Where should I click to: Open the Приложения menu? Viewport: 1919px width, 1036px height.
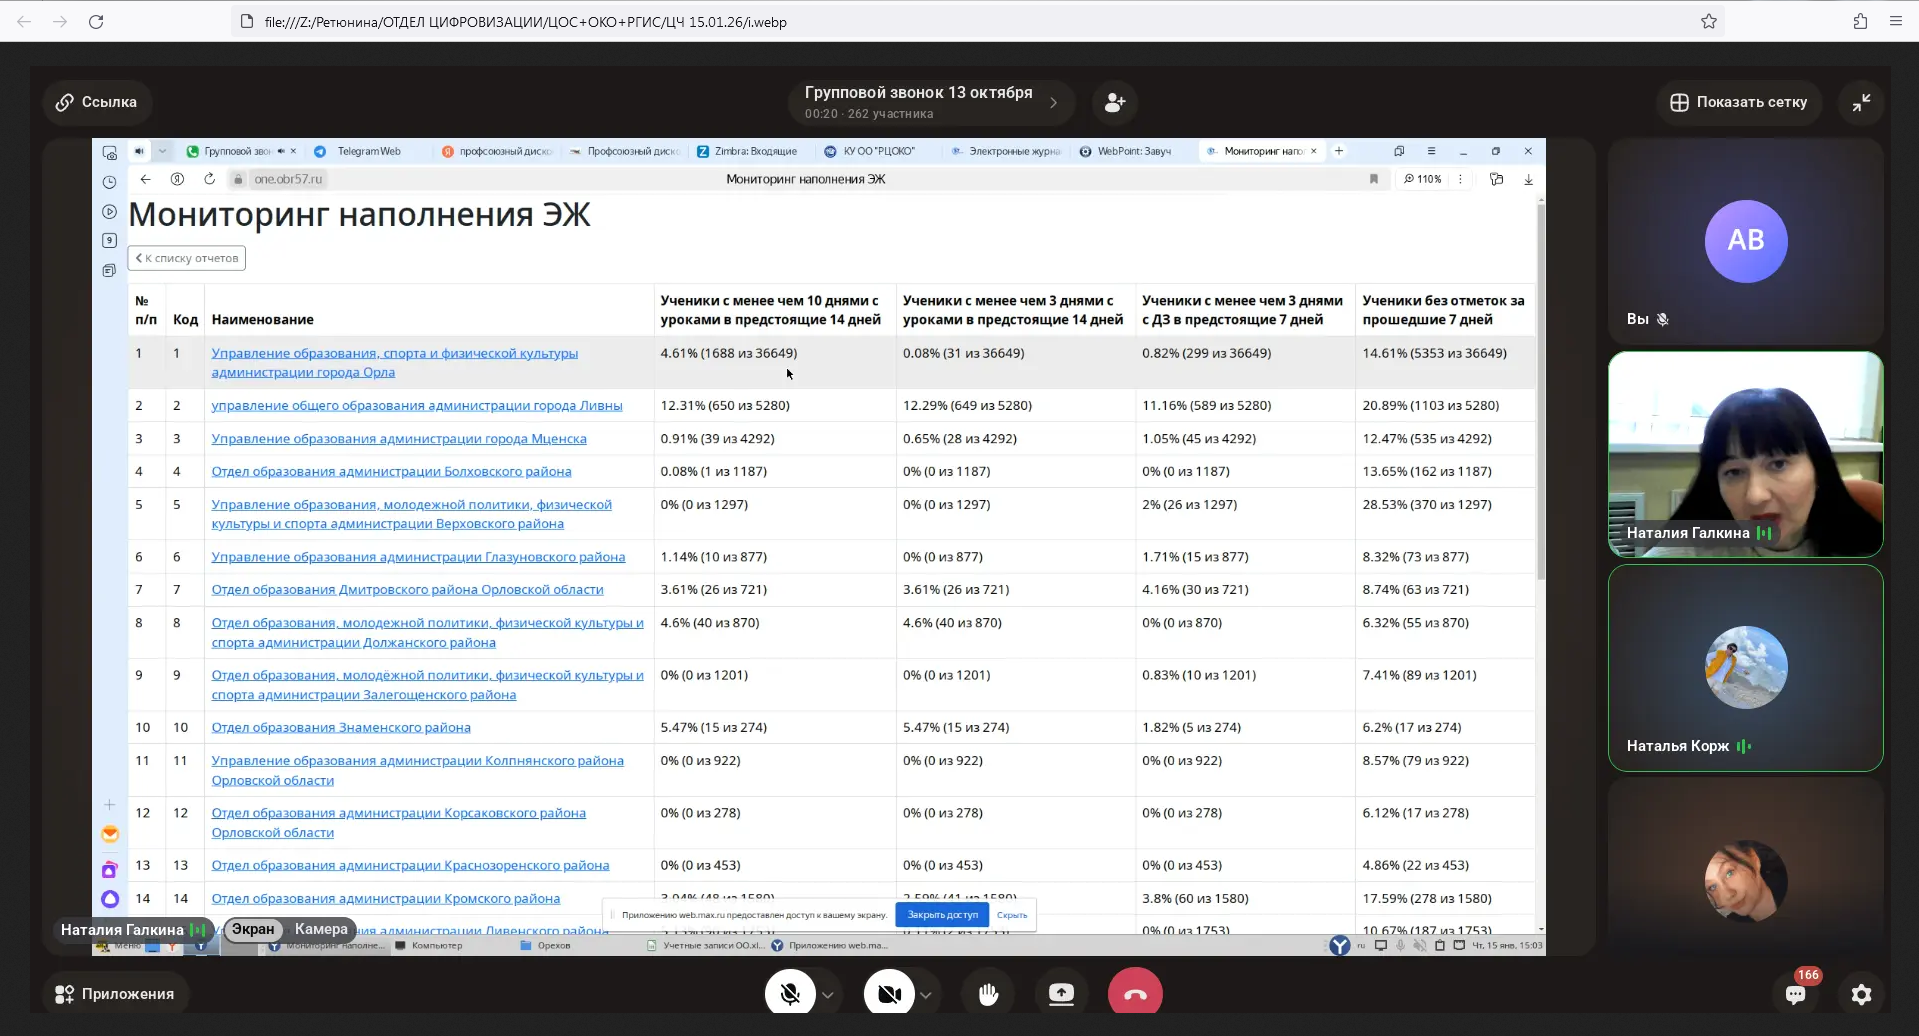114,994
